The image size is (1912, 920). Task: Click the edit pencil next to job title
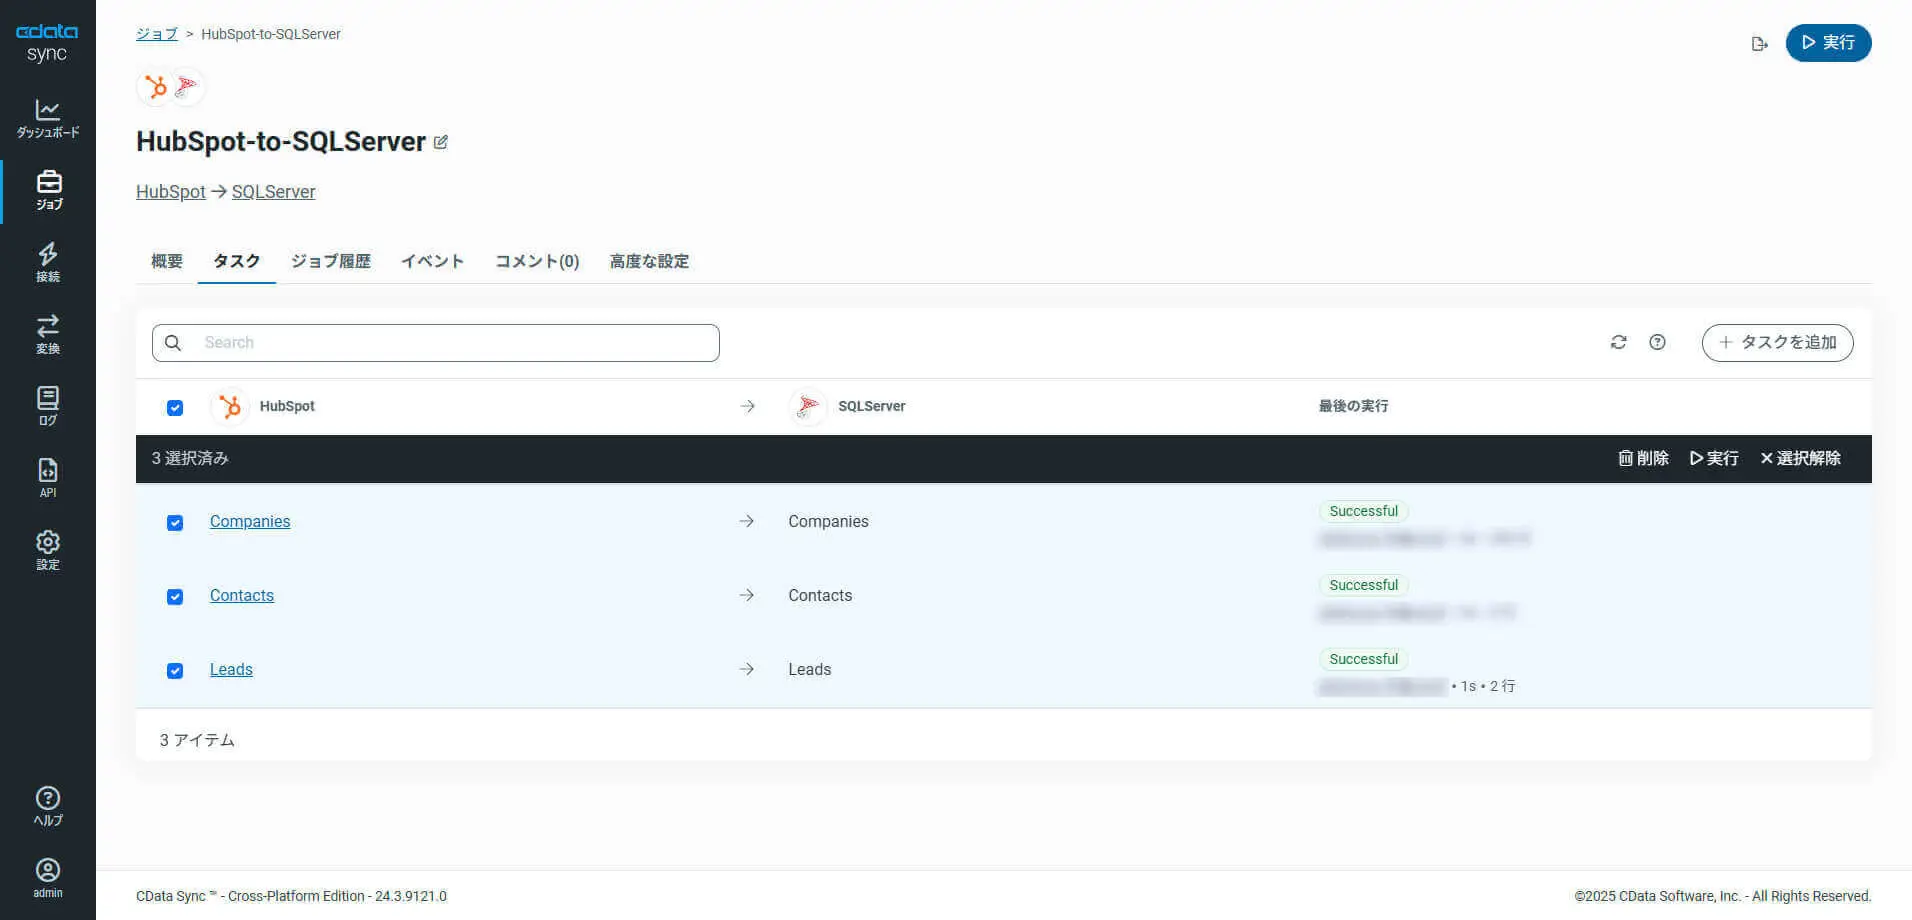[x=441, y=142]
